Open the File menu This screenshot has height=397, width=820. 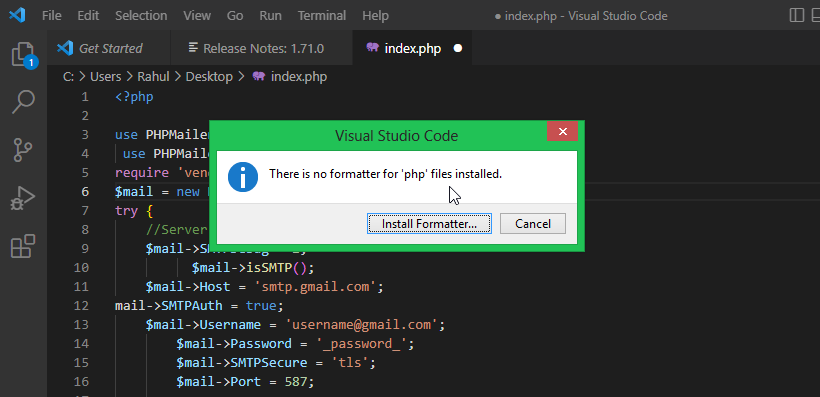[x=52, y=16]
